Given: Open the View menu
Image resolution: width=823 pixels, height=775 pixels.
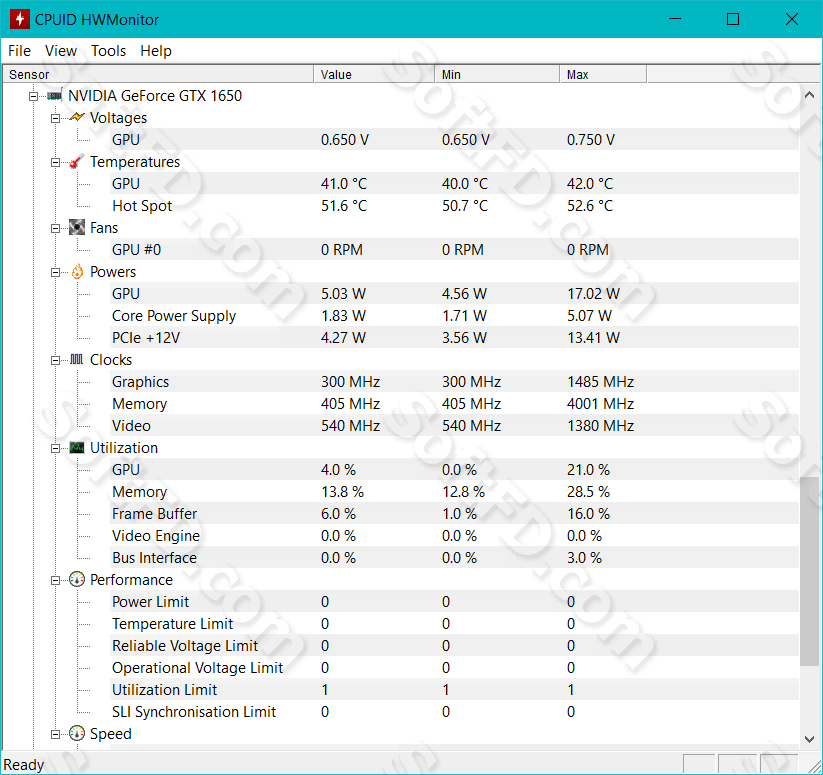Looking at the screenshot, I should pos(61,51).
